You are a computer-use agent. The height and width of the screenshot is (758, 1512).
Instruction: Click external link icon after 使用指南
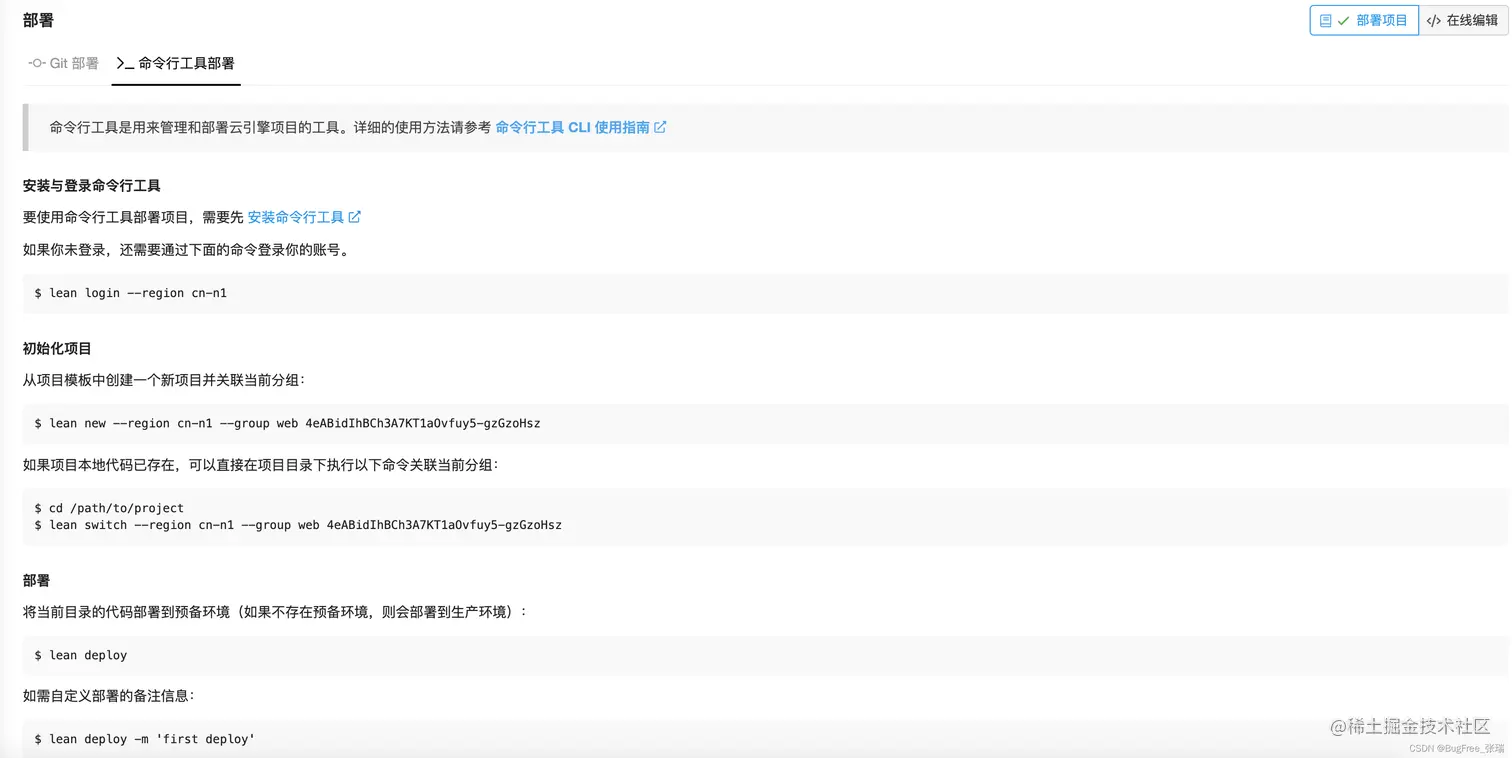(x=660, y=127)
